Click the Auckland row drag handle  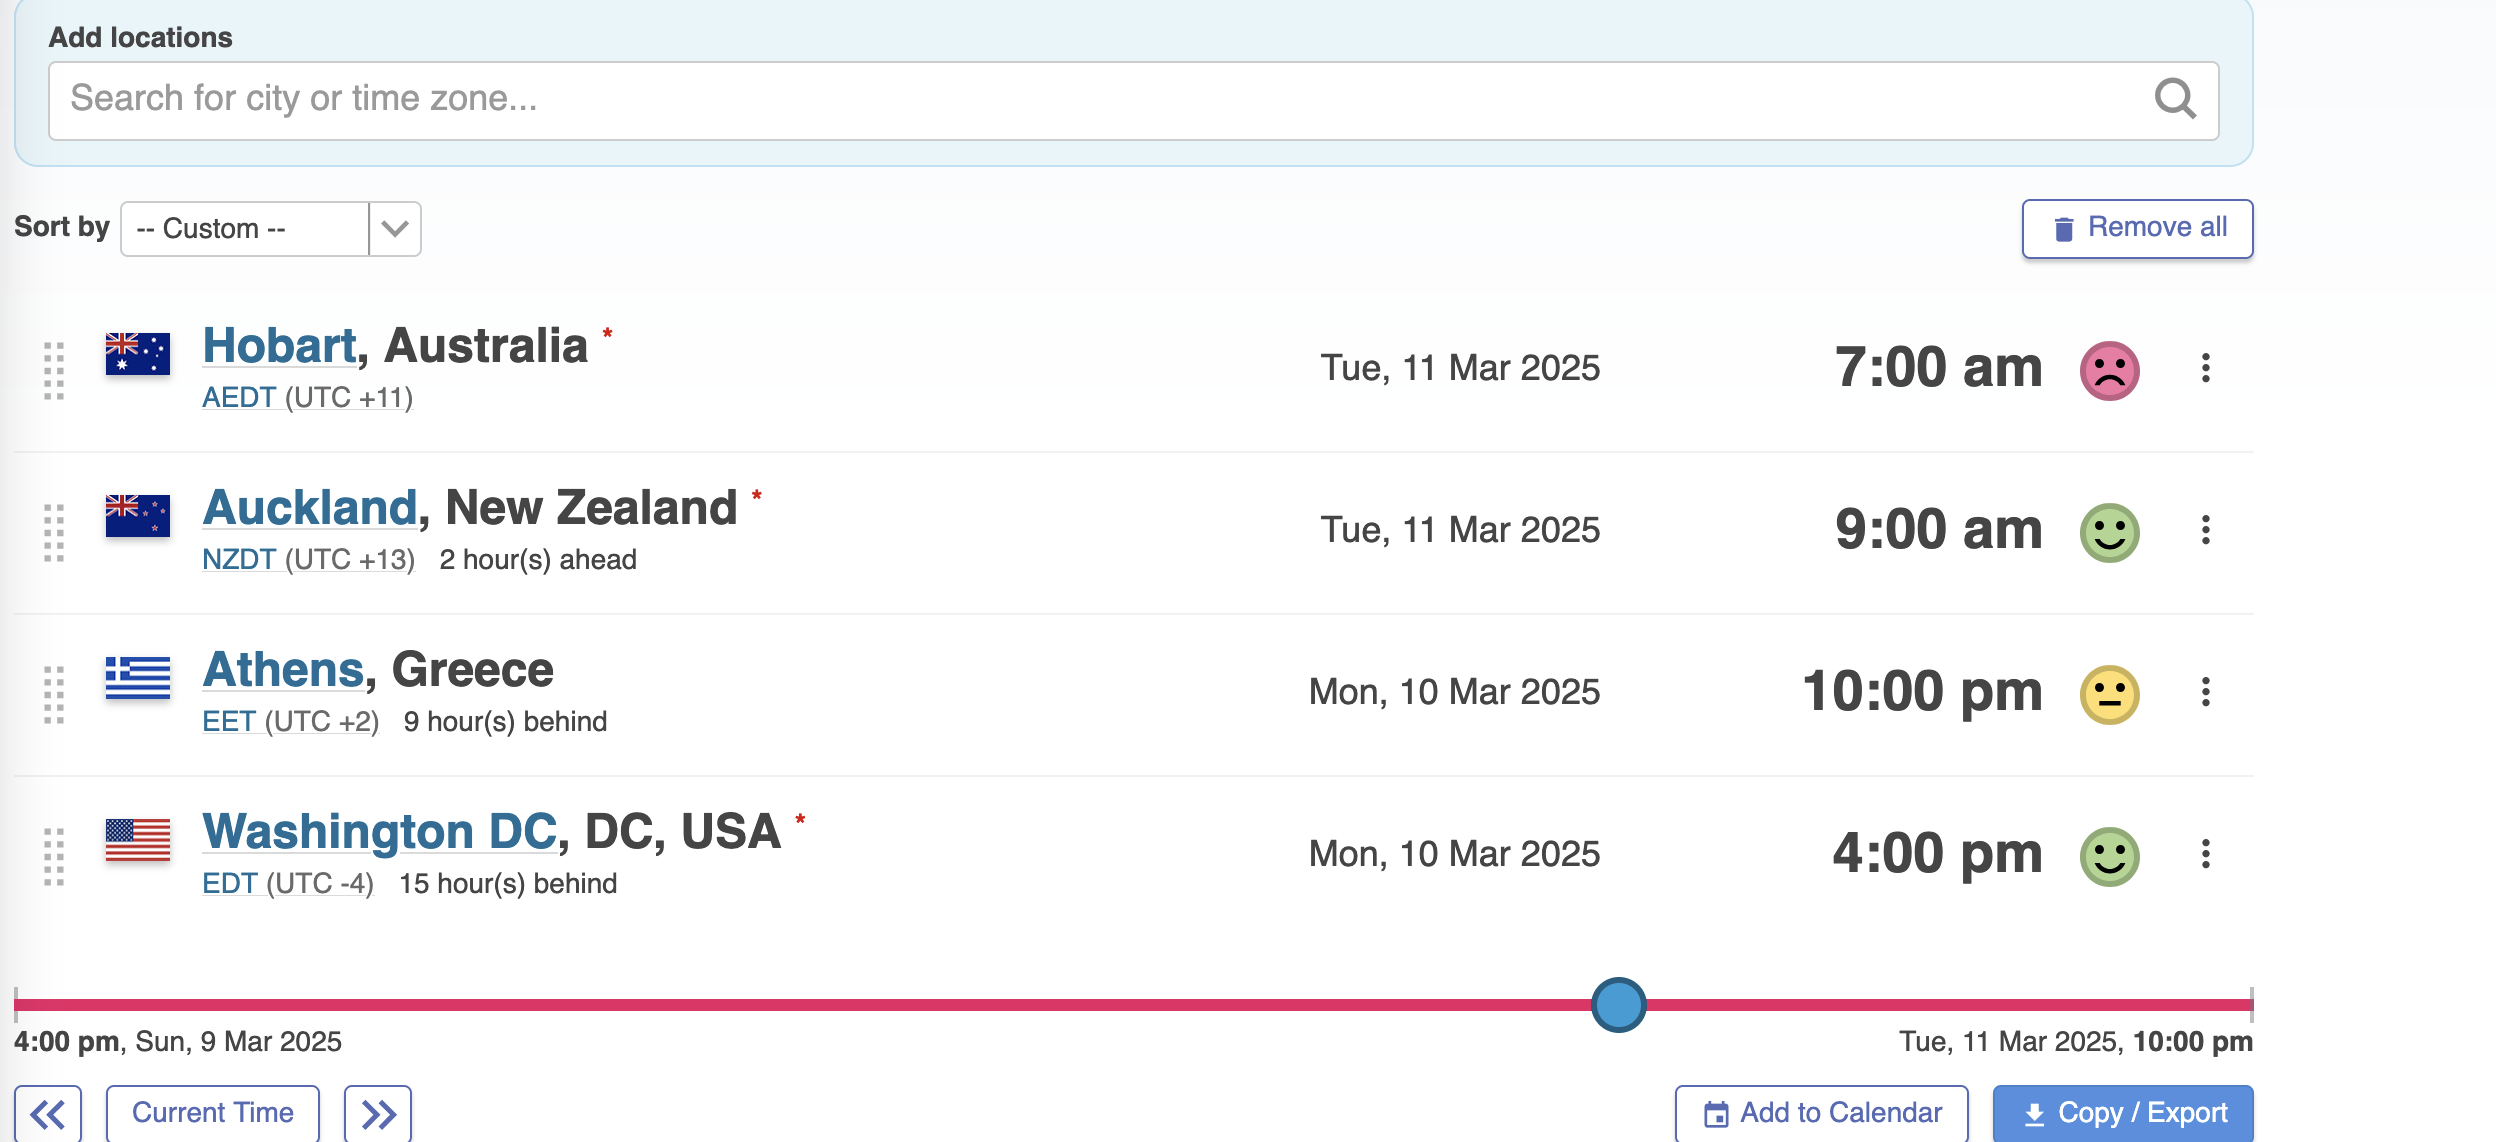(x=54, y=532)
